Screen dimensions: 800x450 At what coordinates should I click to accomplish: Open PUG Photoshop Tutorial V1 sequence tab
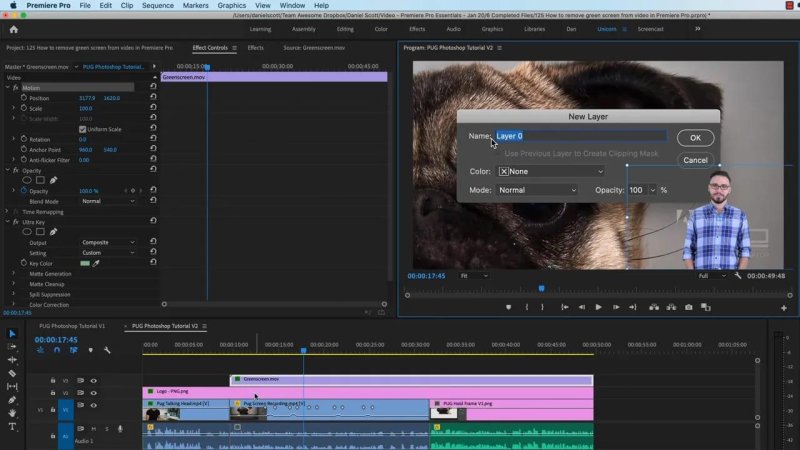click(x=72, y=326)
